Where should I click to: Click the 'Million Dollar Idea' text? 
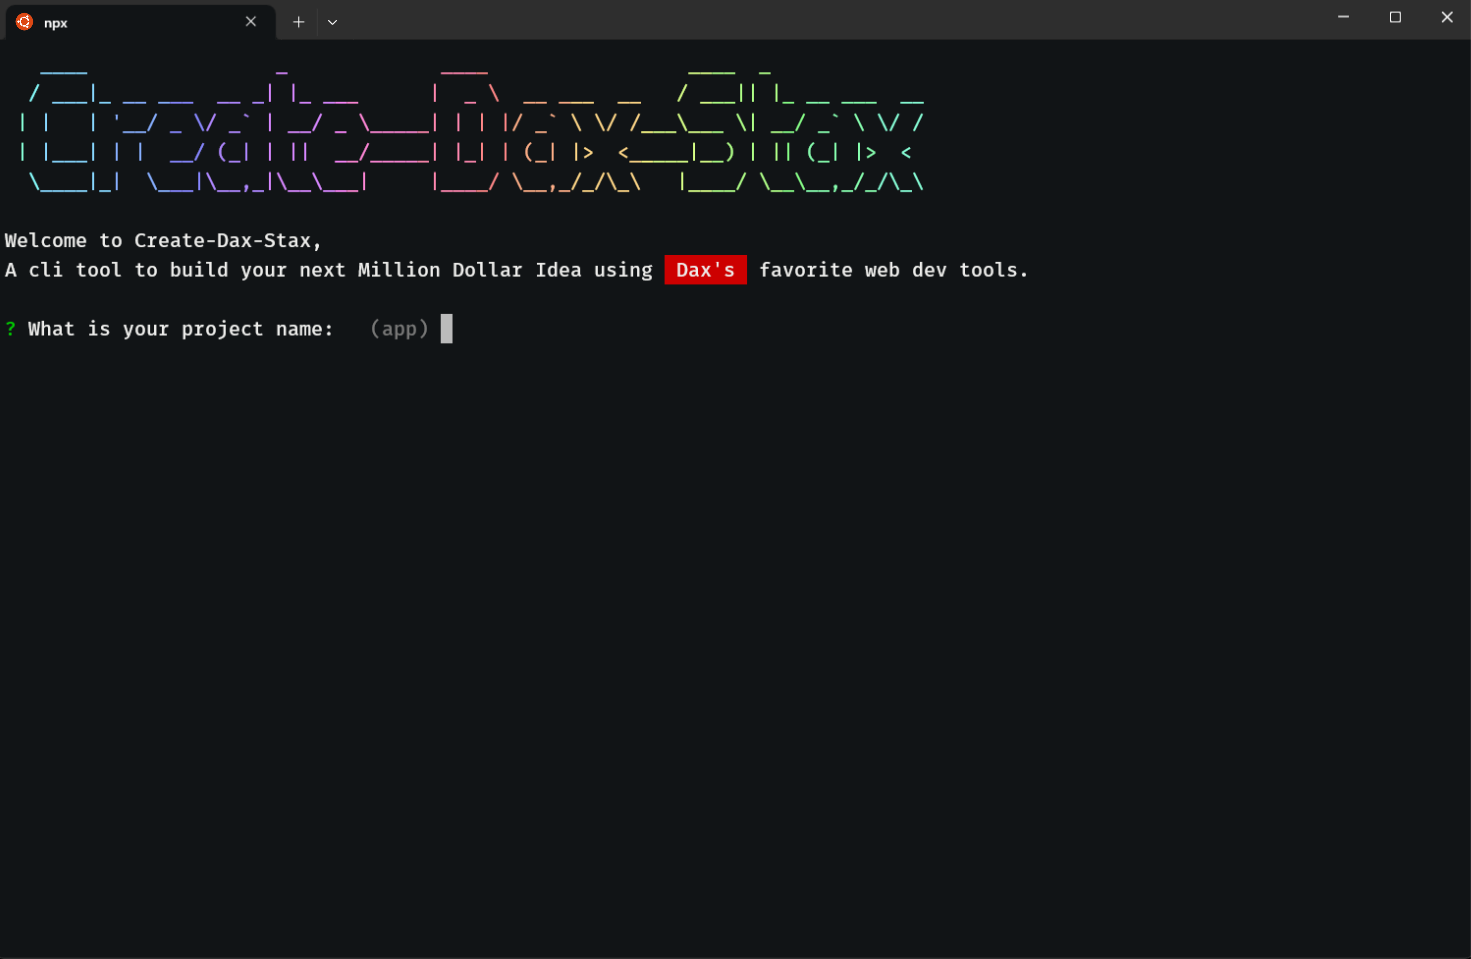469,270
